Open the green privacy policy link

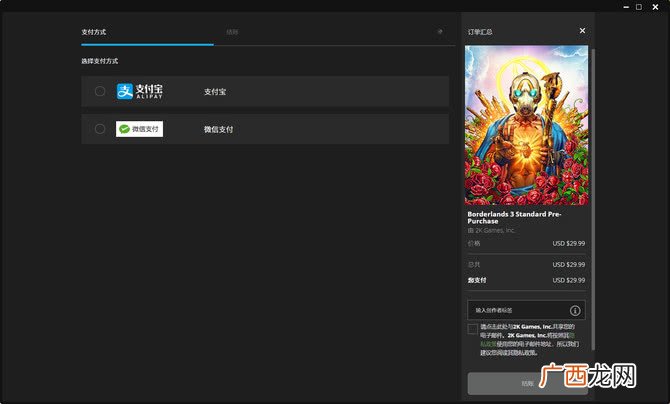488,344
